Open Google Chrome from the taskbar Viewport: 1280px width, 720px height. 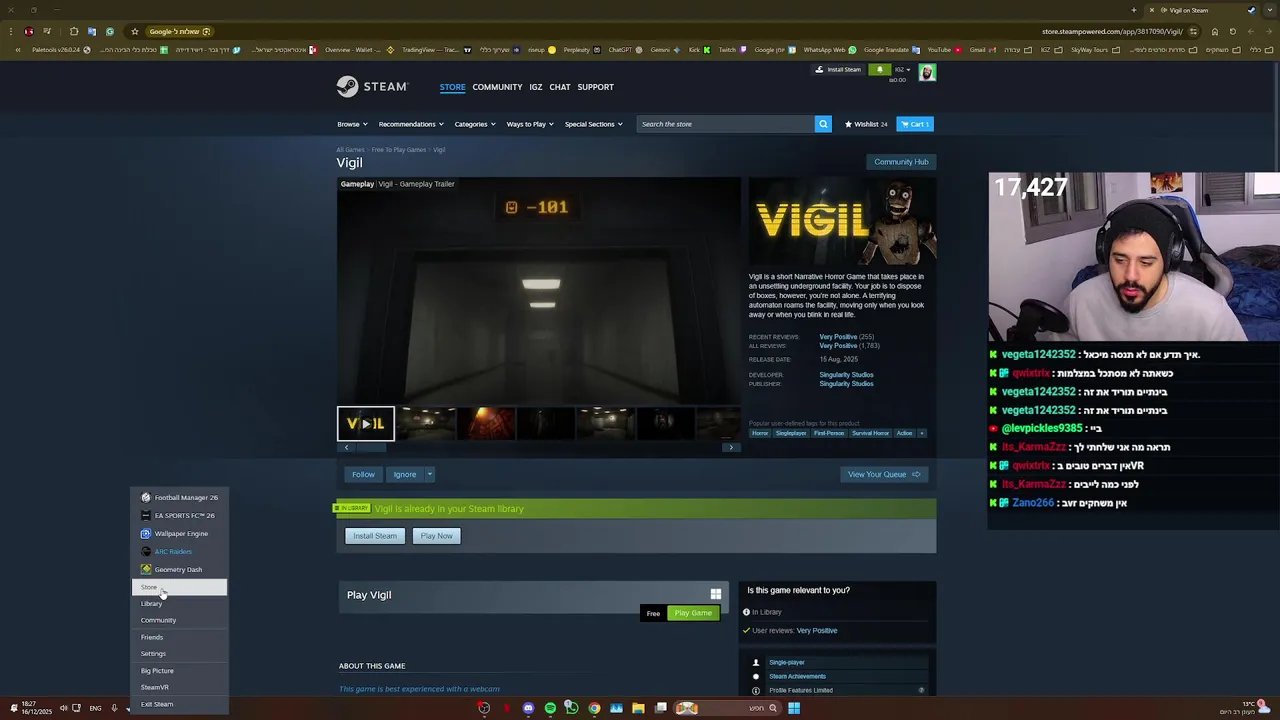(x=594, y=708)
